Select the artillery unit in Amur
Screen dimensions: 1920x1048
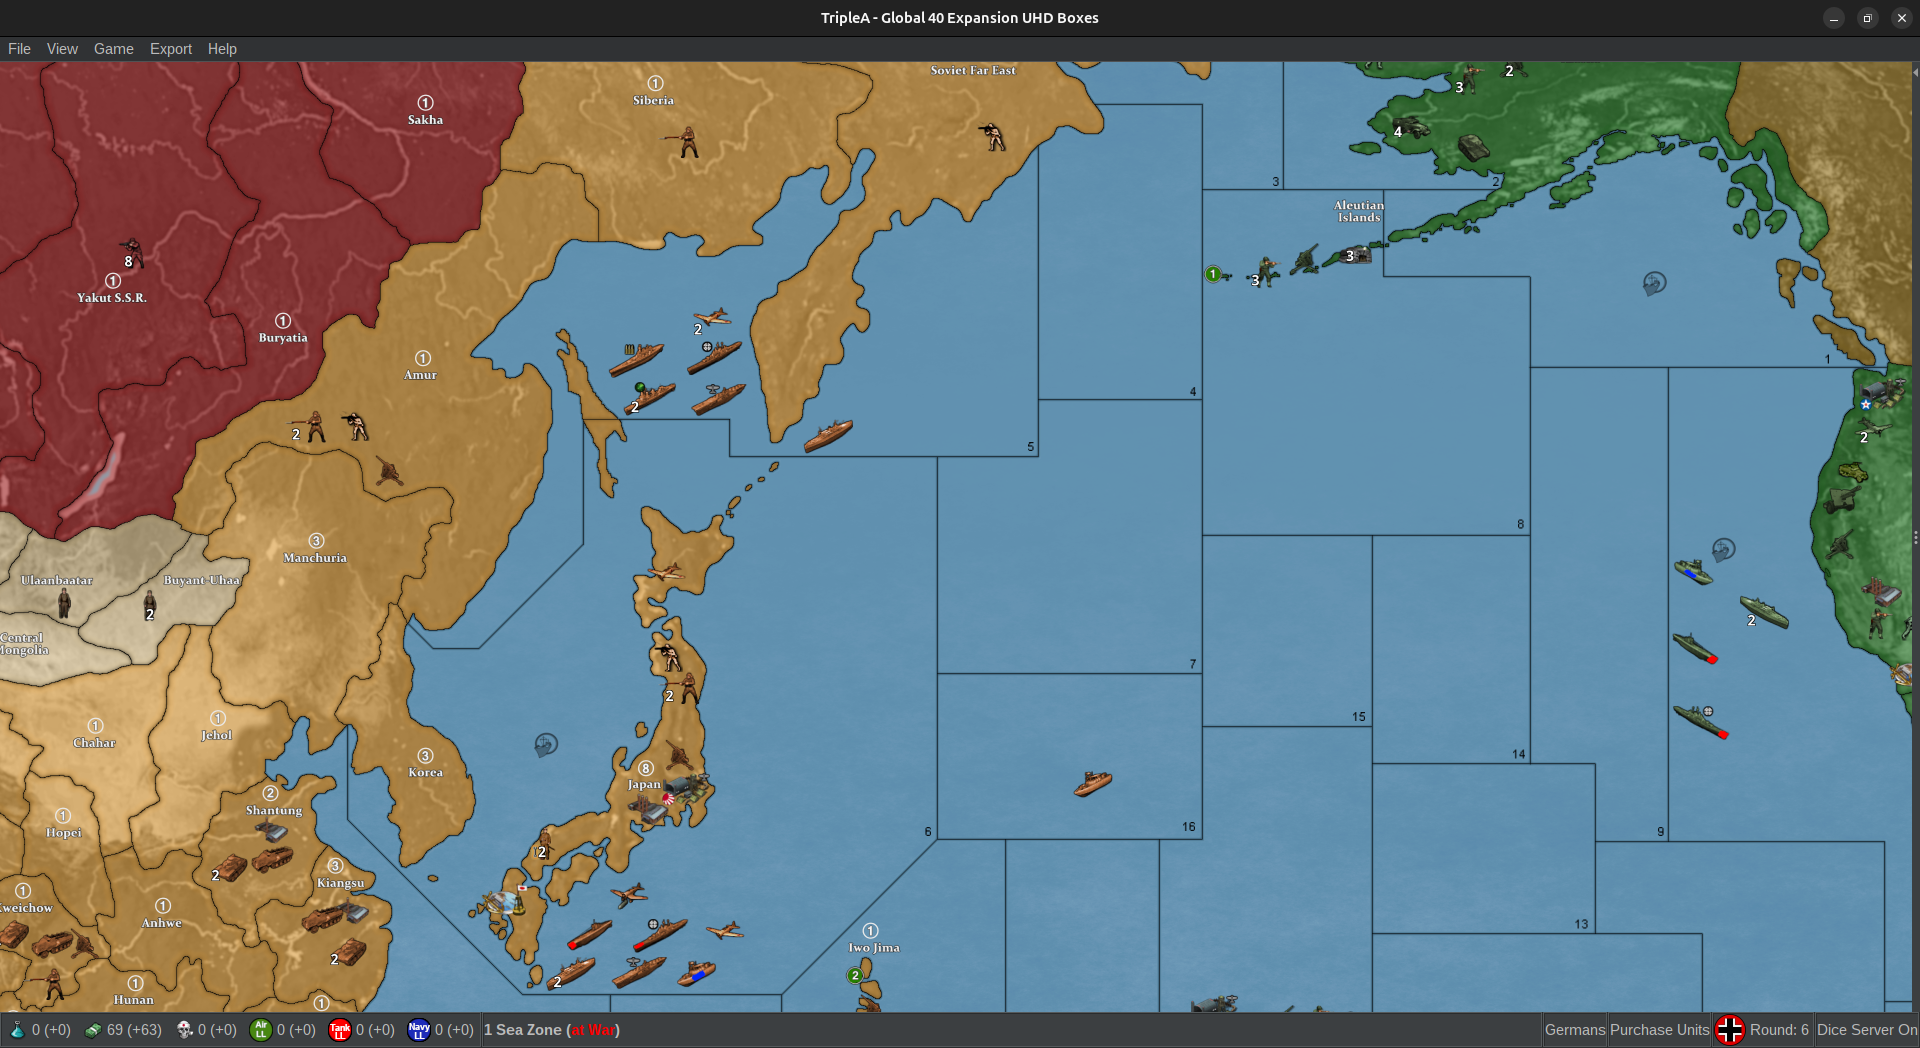tap(388, 471)
